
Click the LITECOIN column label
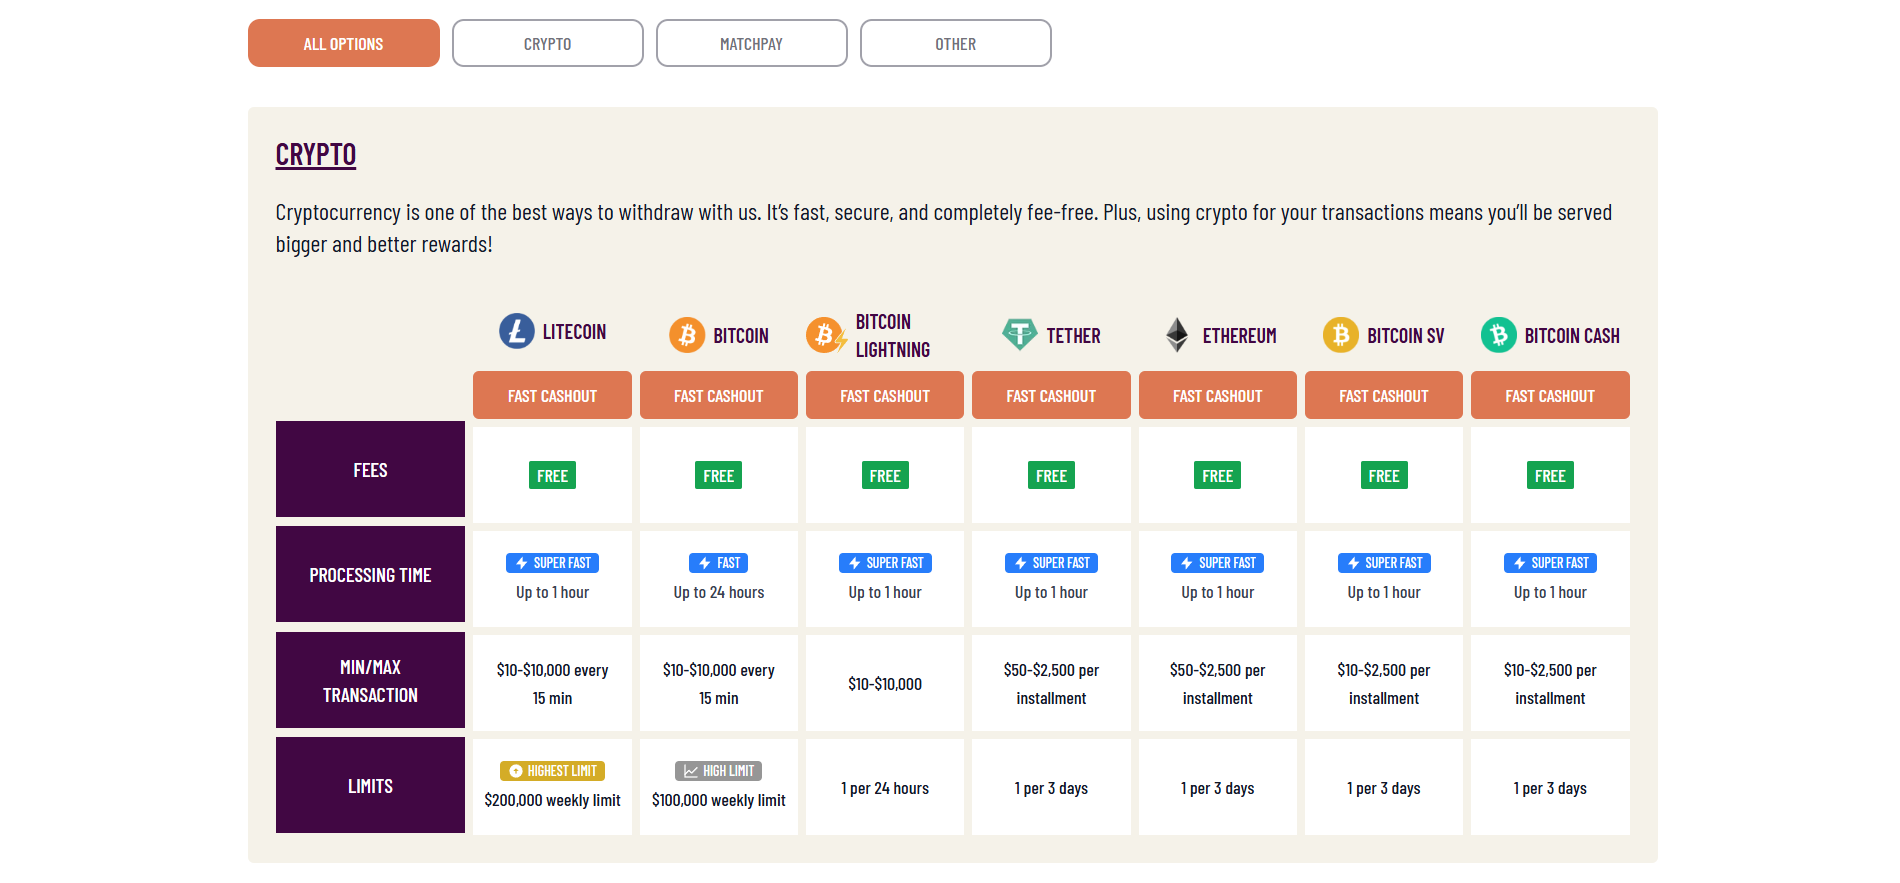pyautogui.click(x=574, y=332)
